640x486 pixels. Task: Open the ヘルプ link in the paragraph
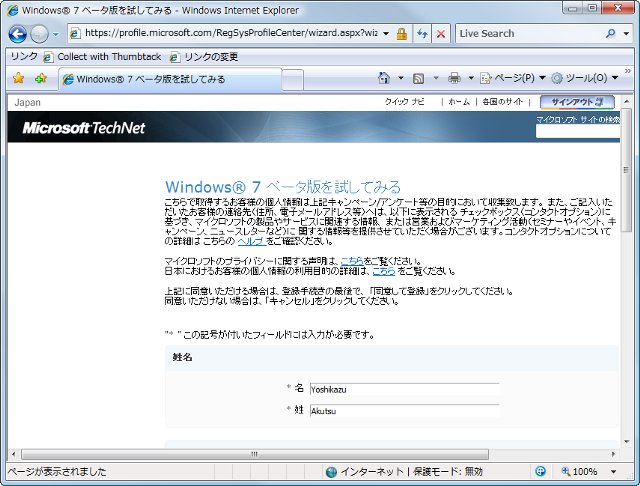[x=251, y=241]
